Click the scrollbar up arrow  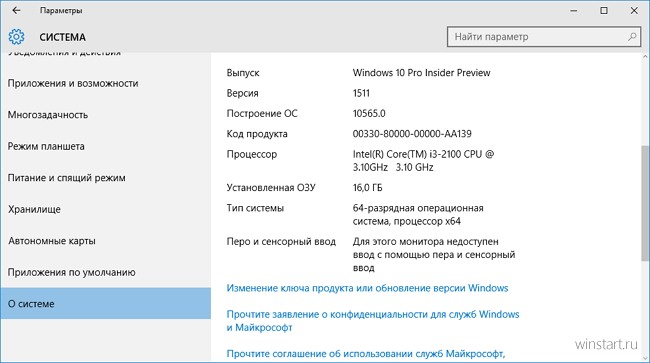(x=645, y=56)
